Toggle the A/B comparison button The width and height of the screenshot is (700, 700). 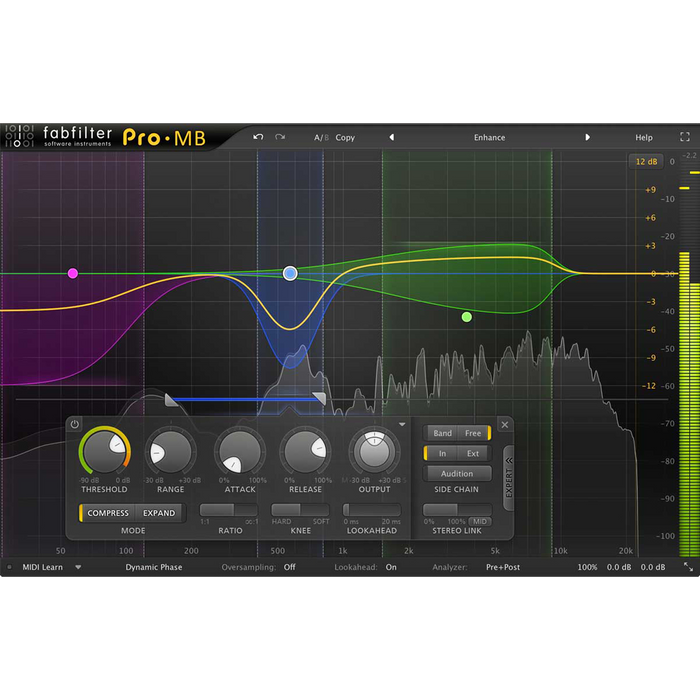click(321, 138)
